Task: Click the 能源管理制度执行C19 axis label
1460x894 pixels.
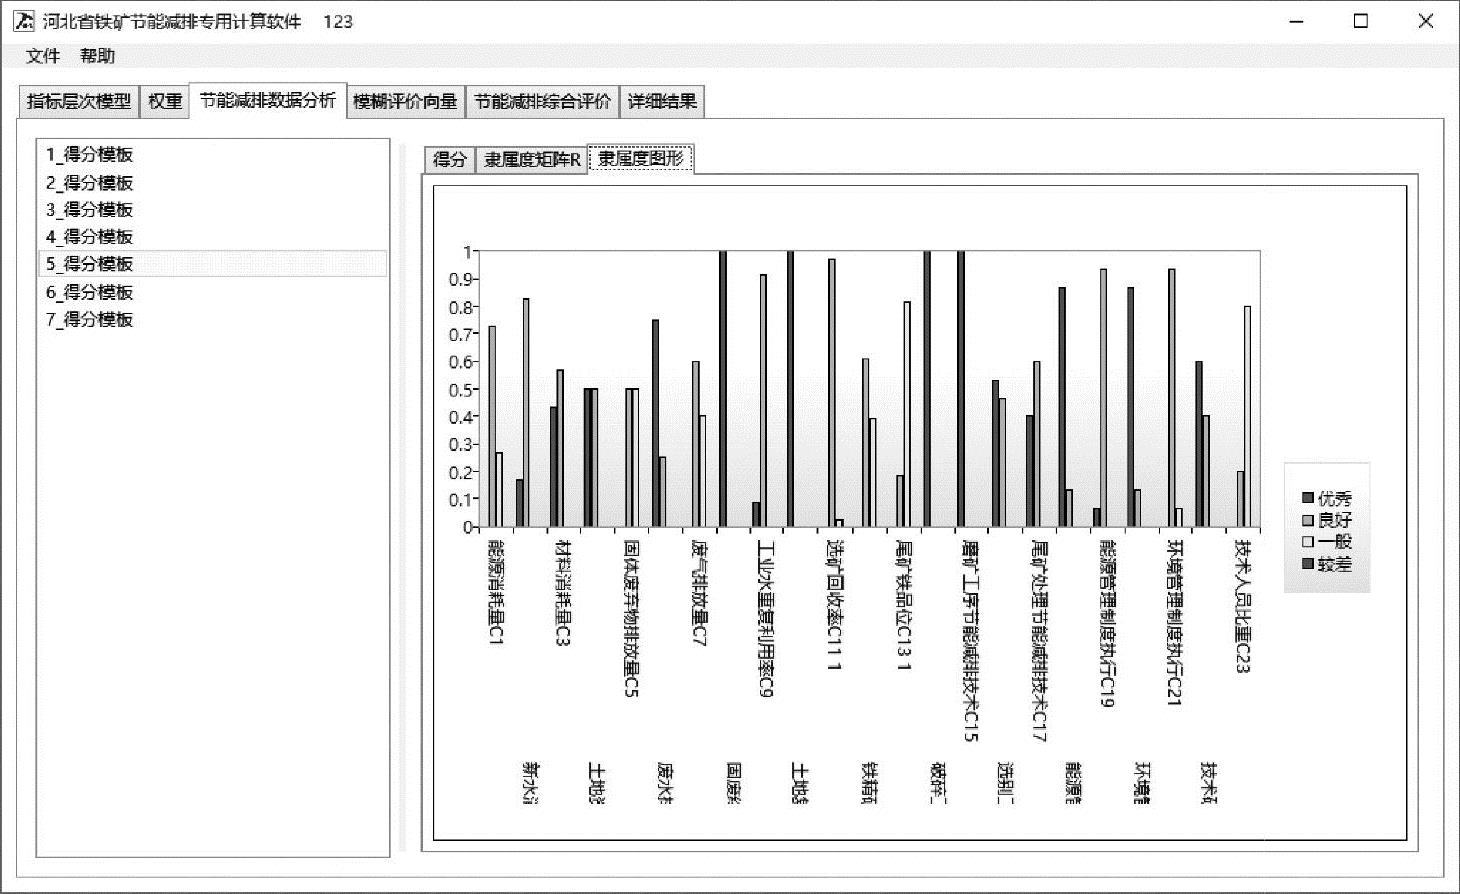Action: (1106, 623)
